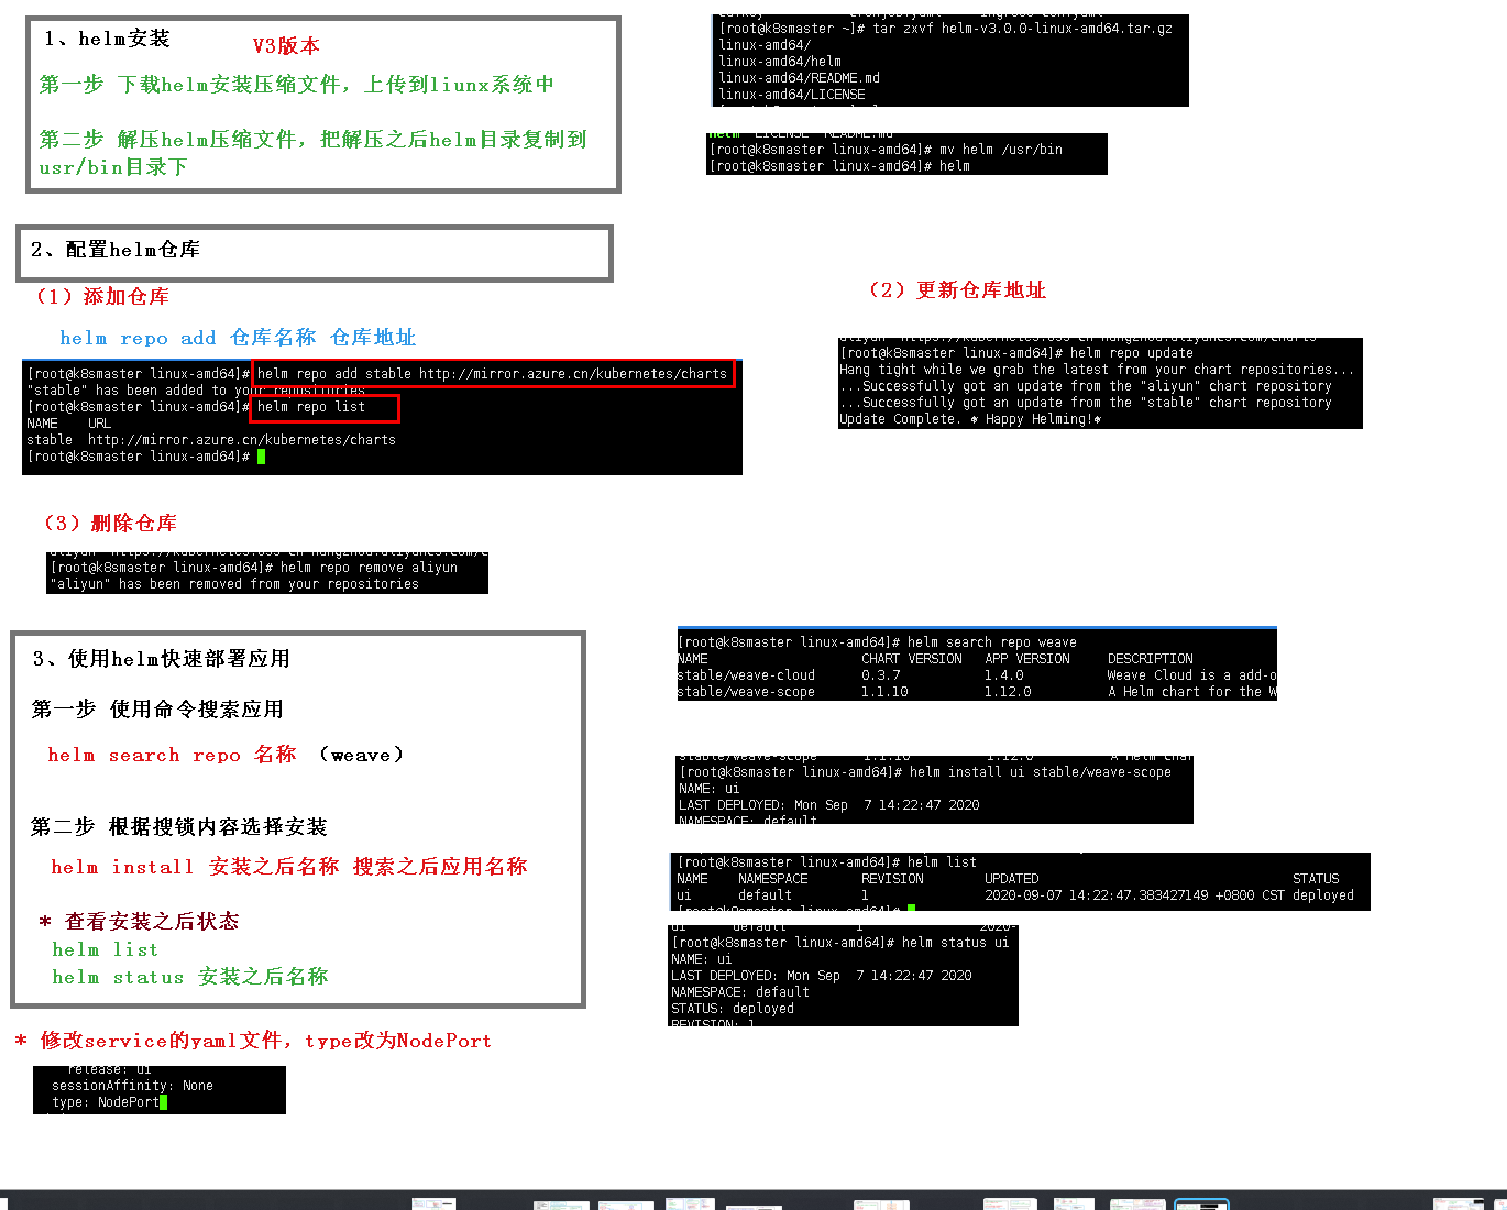Viewport: 1507px width, 1210px height.
Task: Click the line '第一步 使用命令搜索应用'
Action: (x=158, y=710)
